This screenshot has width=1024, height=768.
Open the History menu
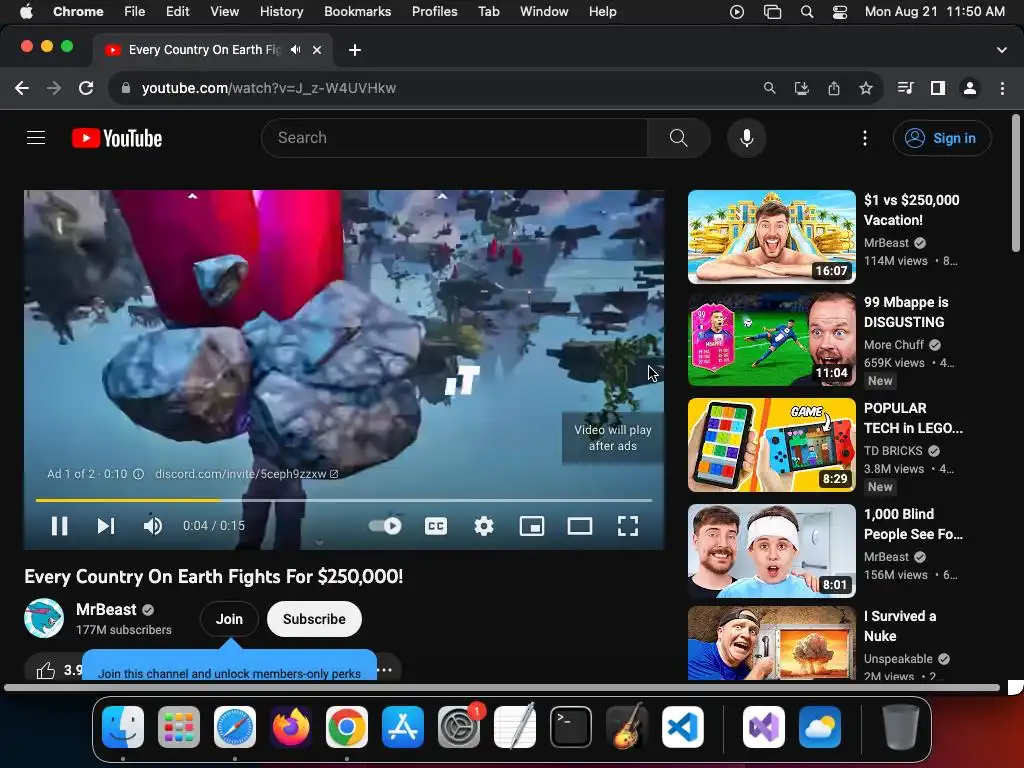tap(281, 11)
